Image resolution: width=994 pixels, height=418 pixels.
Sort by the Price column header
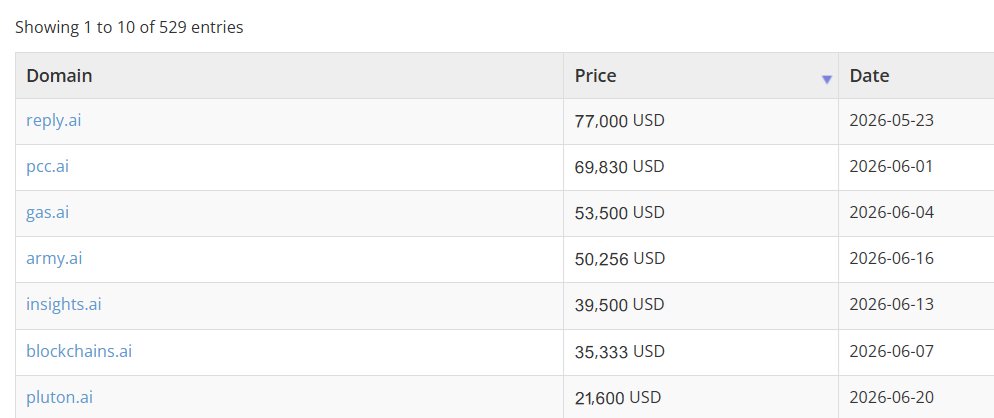(x=700, y=75)
